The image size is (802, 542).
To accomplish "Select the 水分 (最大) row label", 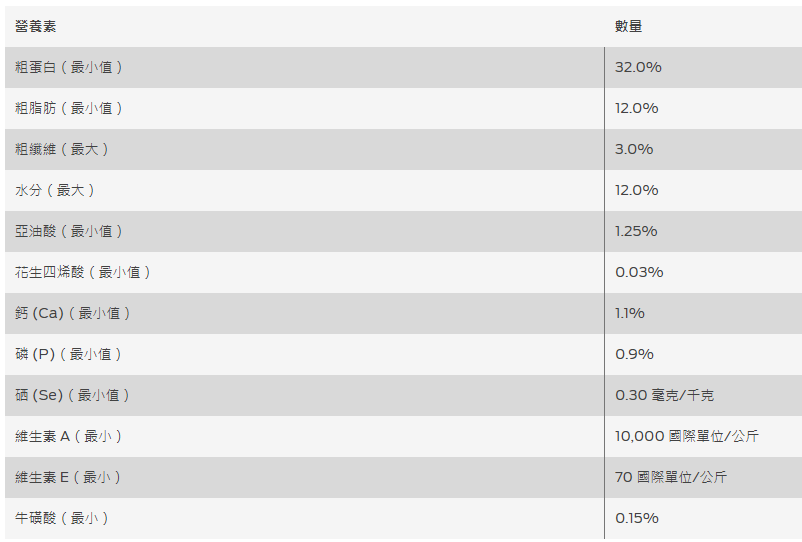I will tap(55, 190).
